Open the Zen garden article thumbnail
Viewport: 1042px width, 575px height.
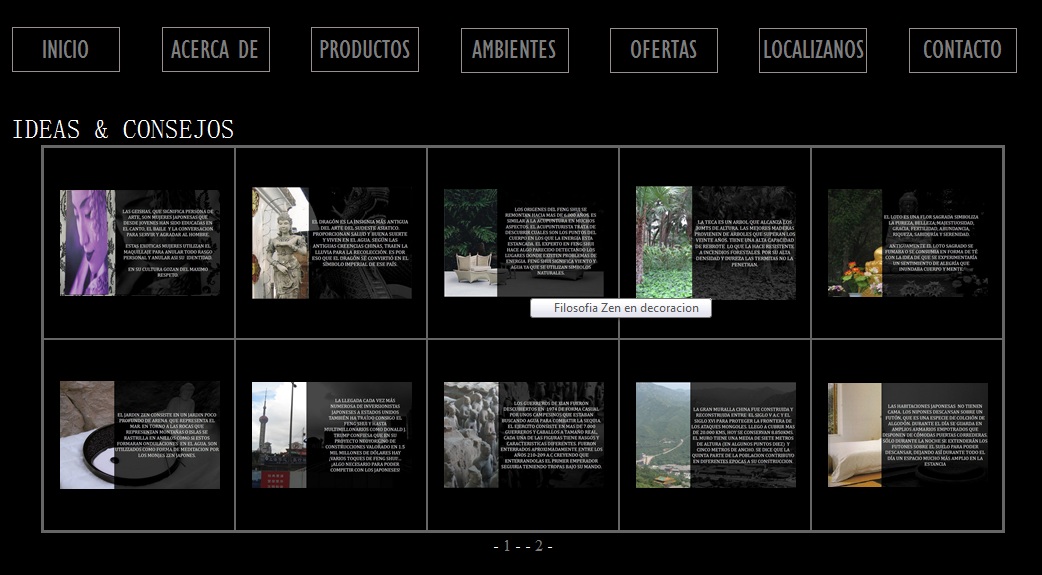(139, 435)
